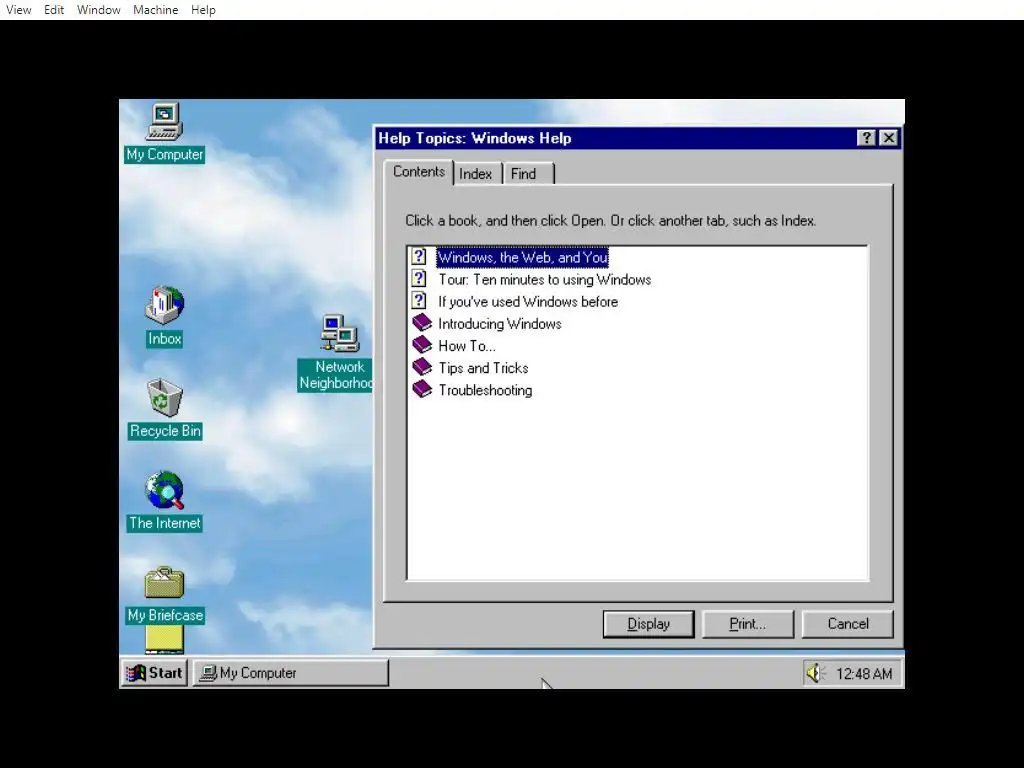Click the Cancel button
Screen dimensions: 1024x768
tap(848, 624)
